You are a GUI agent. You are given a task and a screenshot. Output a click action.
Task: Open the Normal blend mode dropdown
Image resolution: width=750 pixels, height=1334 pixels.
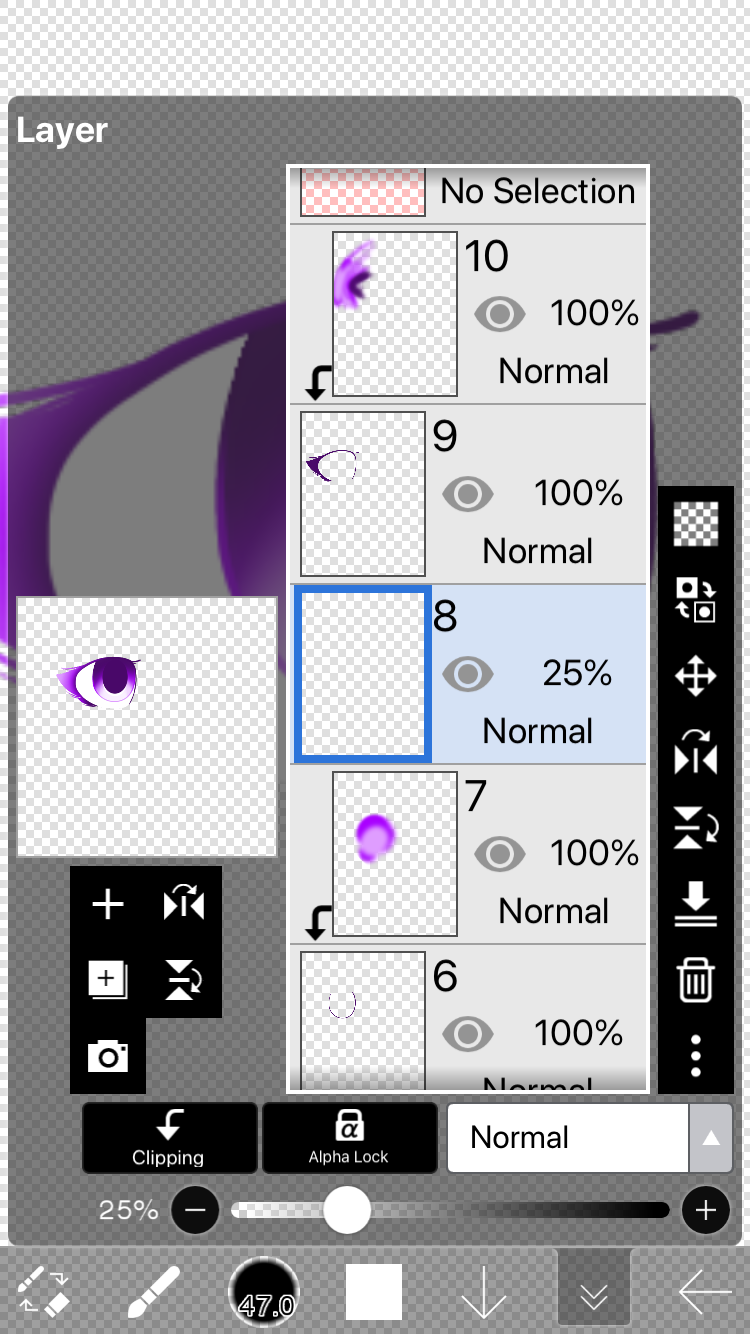click(568, 1138)
